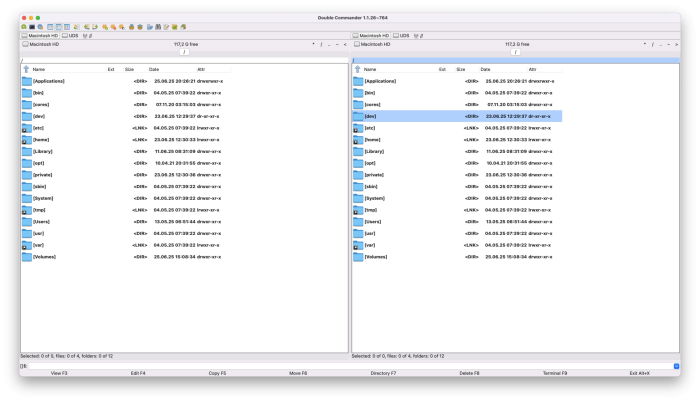Click the Directory F7 button
This screenshot has width=700, height=402.
pos(383,373)
